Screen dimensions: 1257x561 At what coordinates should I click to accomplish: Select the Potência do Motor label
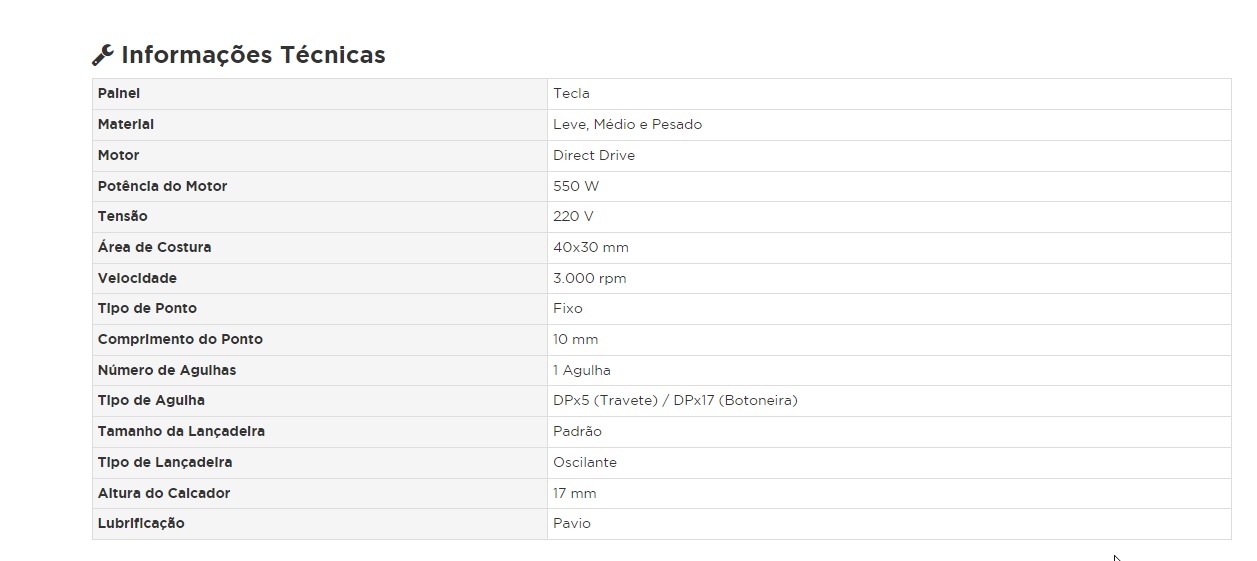pyautogui.click(x=162, y=187)
